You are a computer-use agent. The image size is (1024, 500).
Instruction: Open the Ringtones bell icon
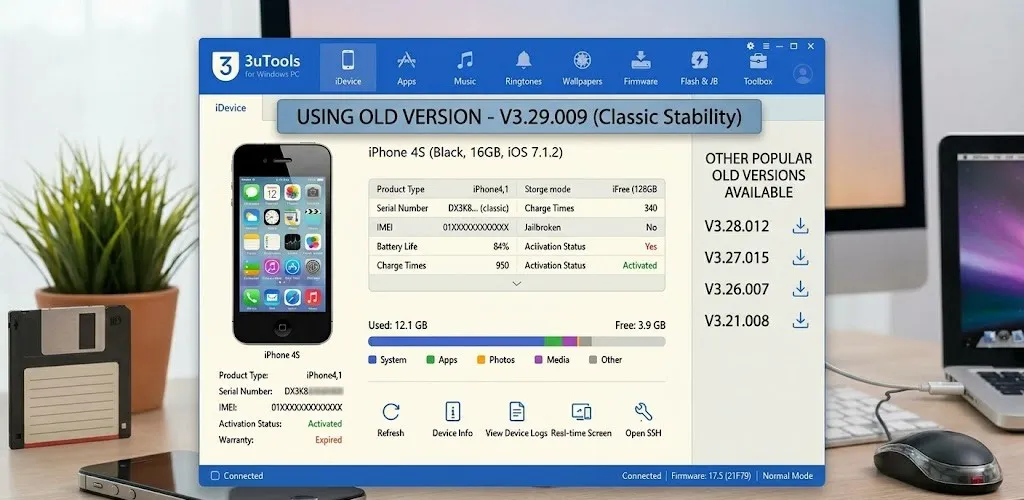pos(523,60)
